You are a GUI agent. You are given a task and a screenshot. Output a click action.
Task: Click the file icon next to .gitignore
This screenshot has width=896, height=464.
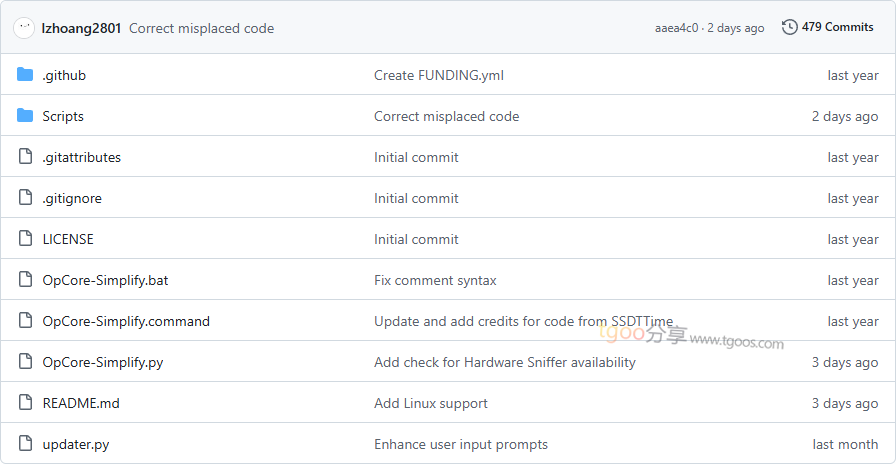(x=25, y=198)
